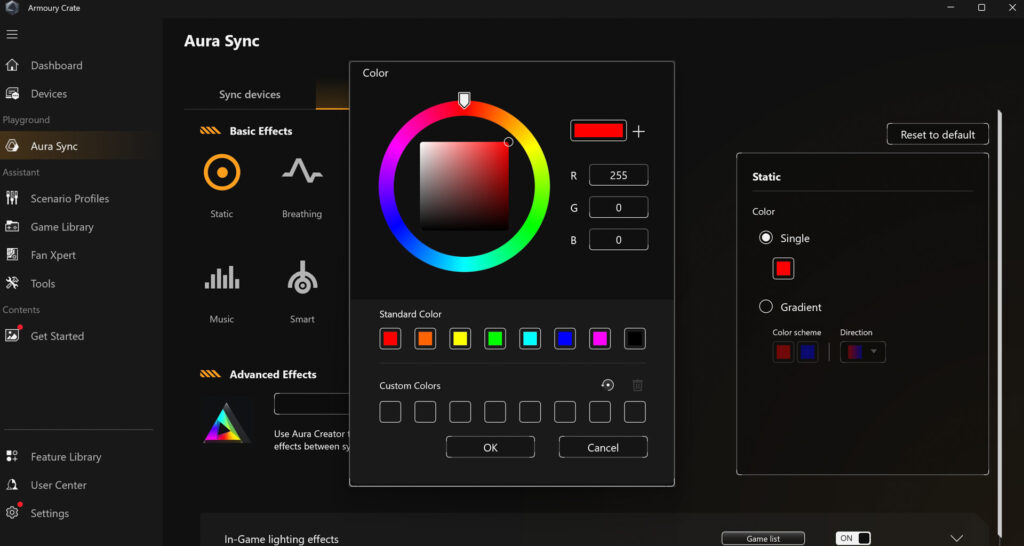Click the red Single color swatch
This screenshot has height=546, width=1024.
tap(783, 268)
